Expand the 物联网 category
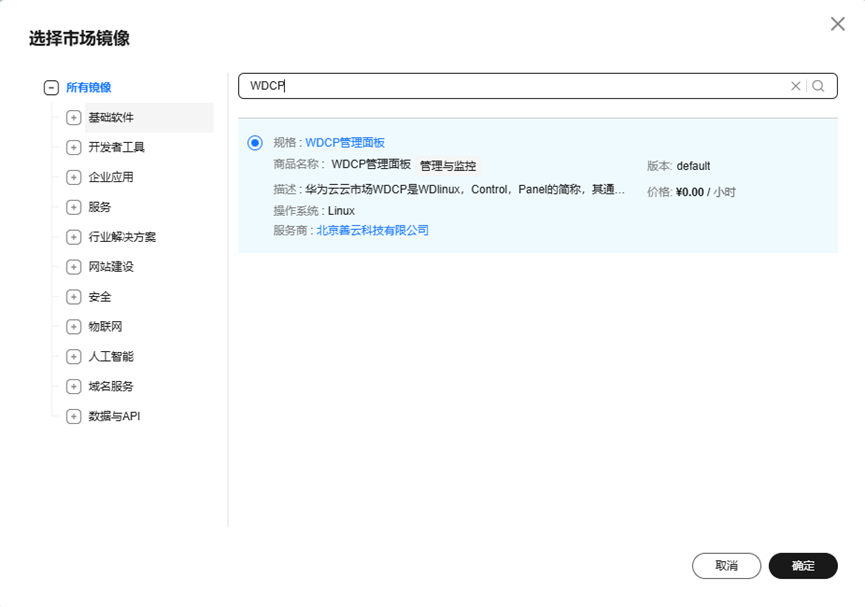 (x=73, y=327)
